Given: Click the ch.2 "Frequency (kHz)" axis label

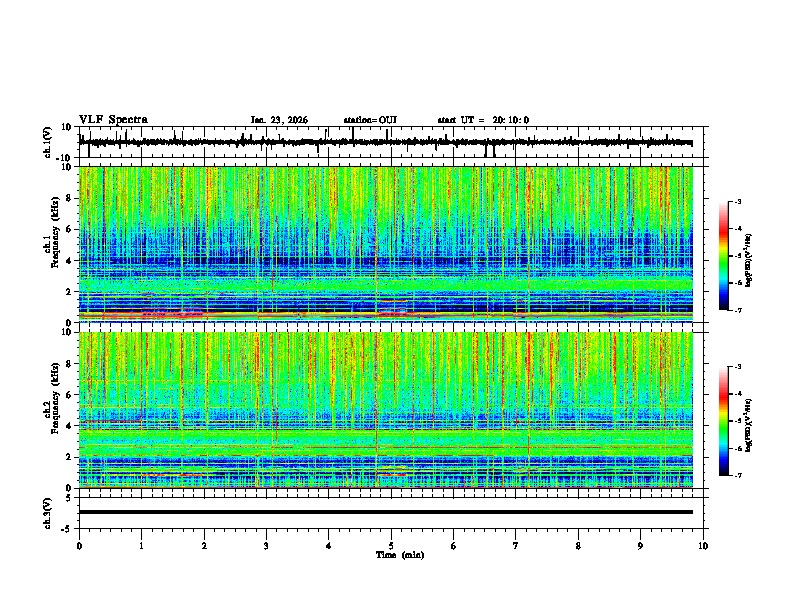Looking at the screenshot, I should [55, 398].
